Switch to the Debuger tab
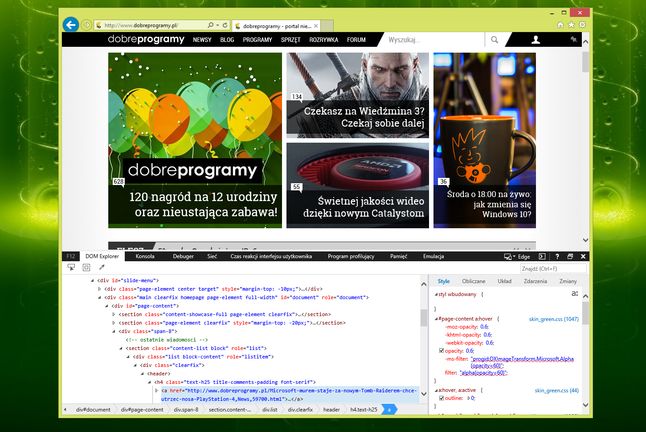The width and height of the screenshot is (646, 432). 183,256
